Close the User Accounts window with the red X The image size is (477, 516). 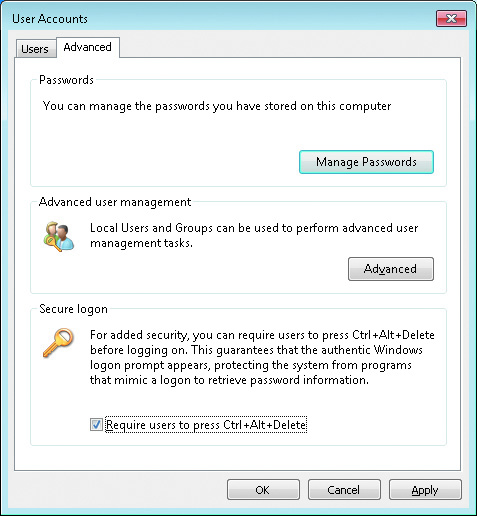(x=451, y=18)
